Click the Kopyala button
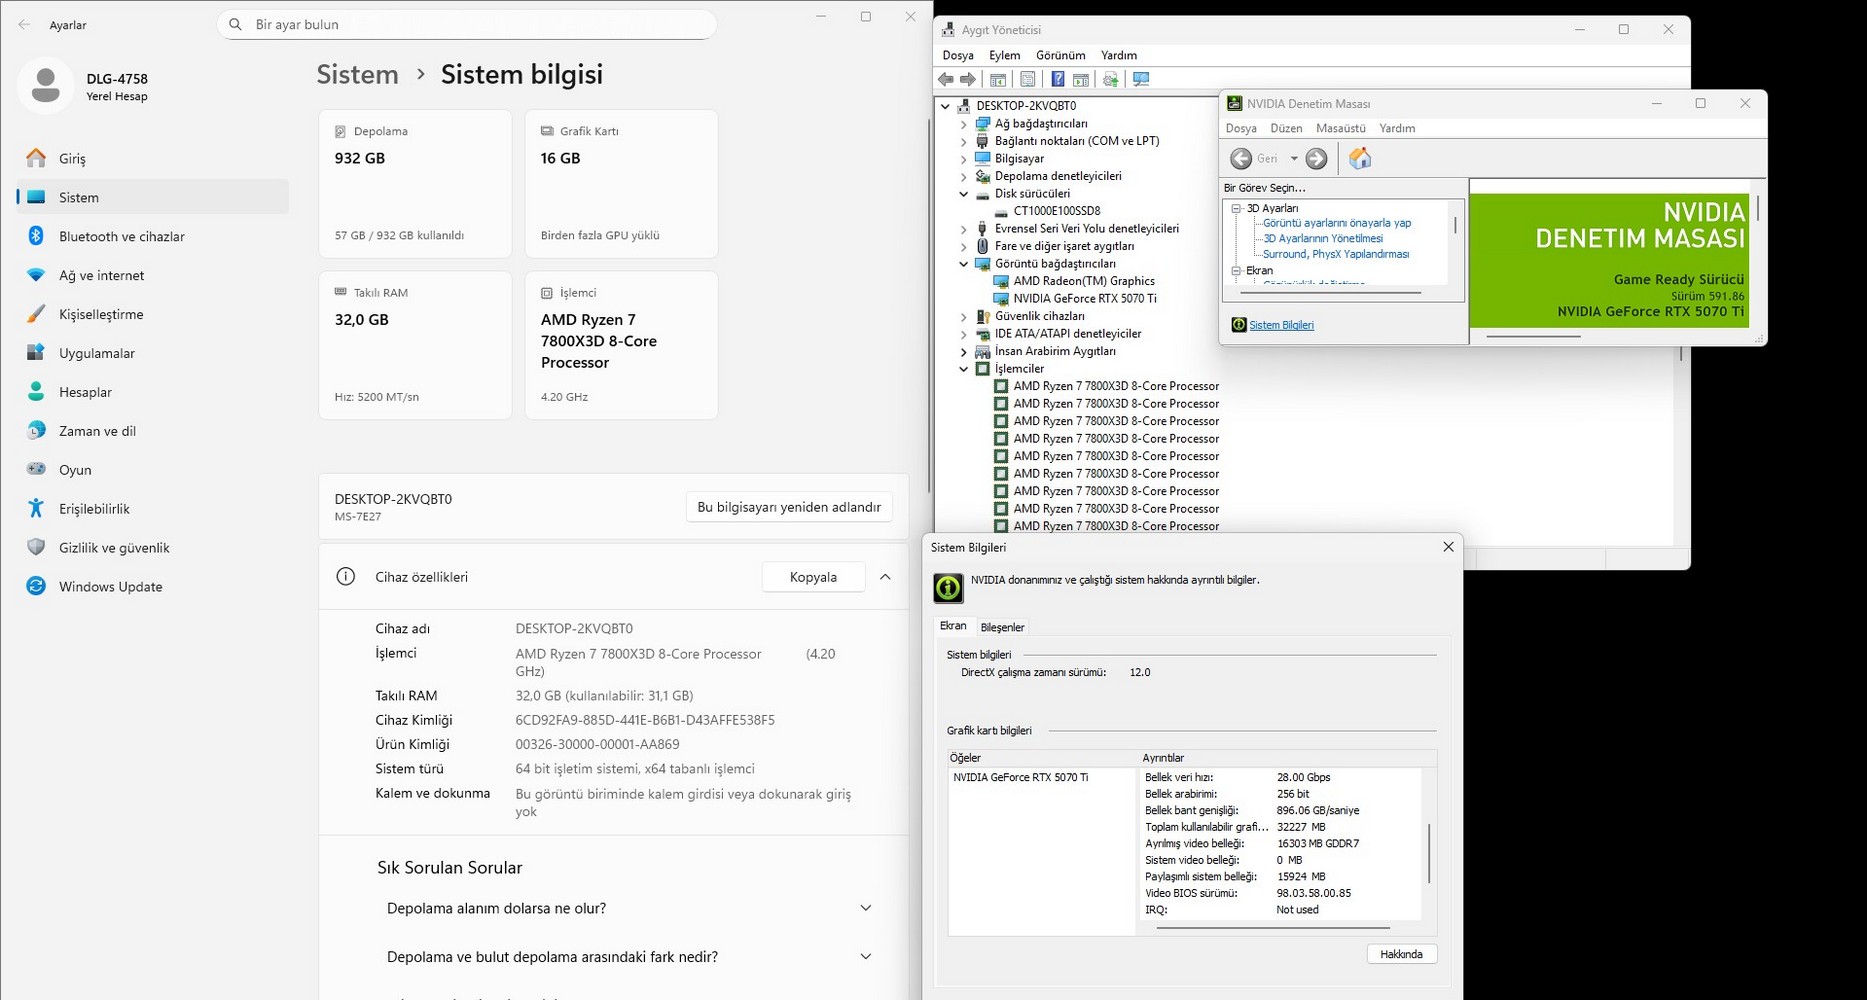Image resolution: width=1867 pixels, height=1000 pixels. point(812,577)
